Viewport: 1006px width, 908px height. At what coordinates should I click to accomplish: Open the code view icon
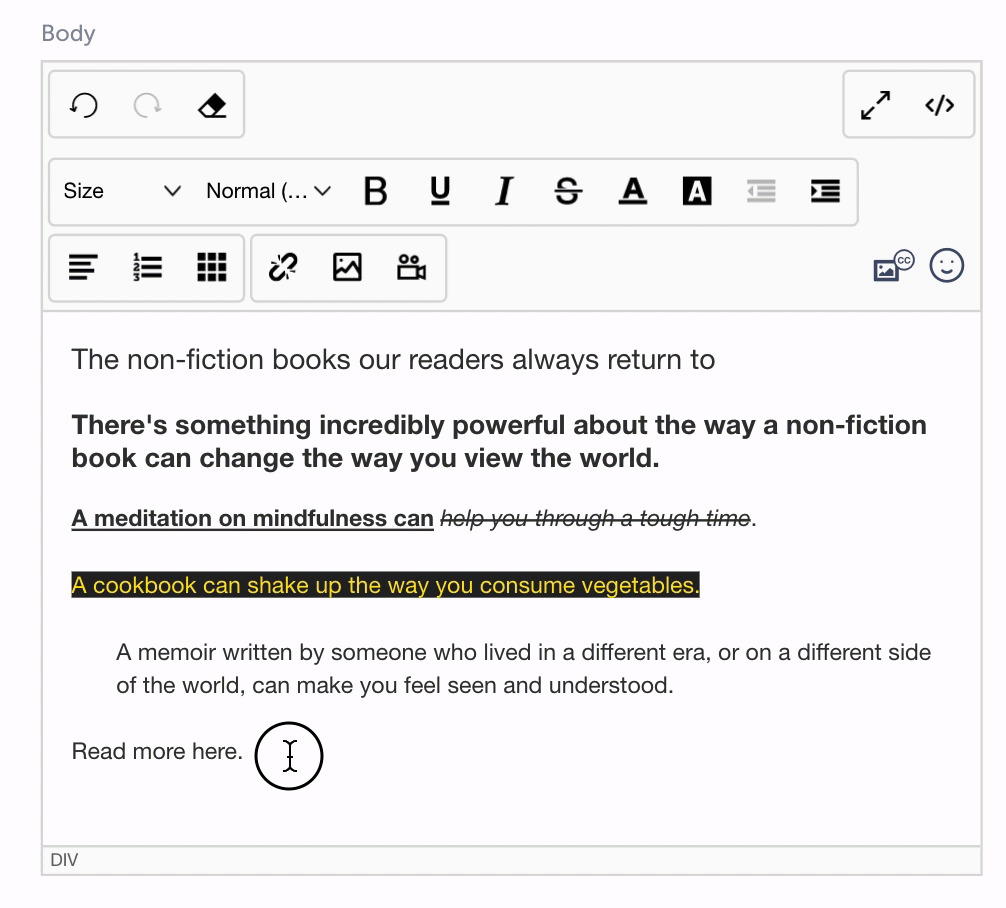pos(939,105)
